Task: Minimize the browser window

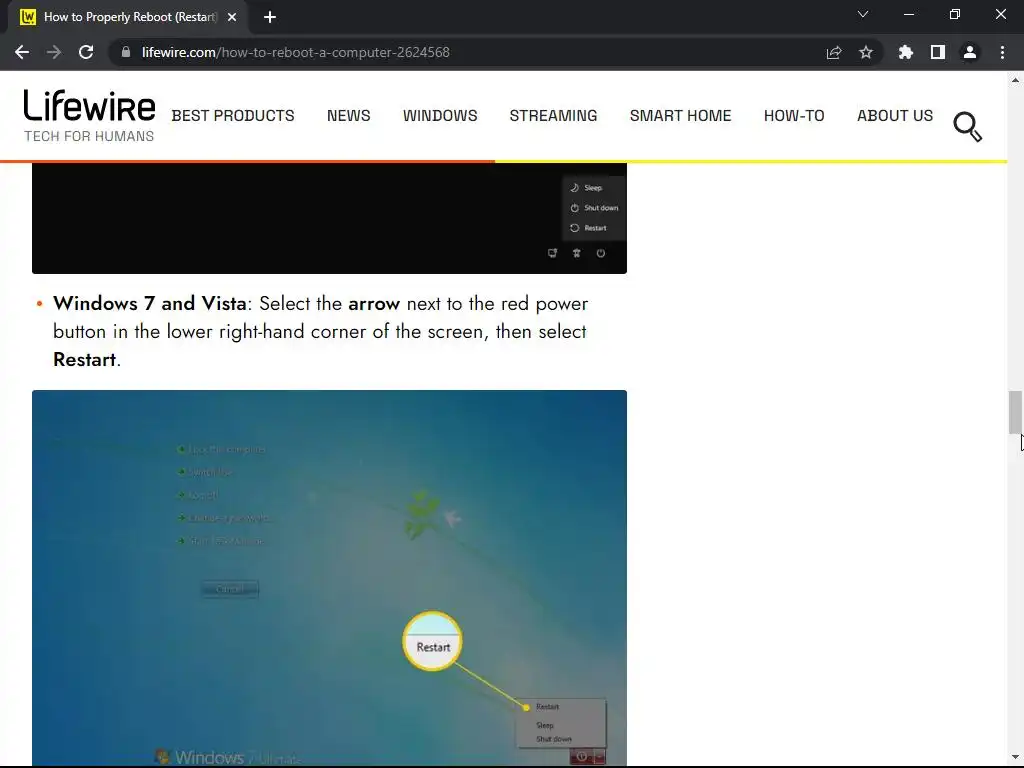Action: coord(908,14)
